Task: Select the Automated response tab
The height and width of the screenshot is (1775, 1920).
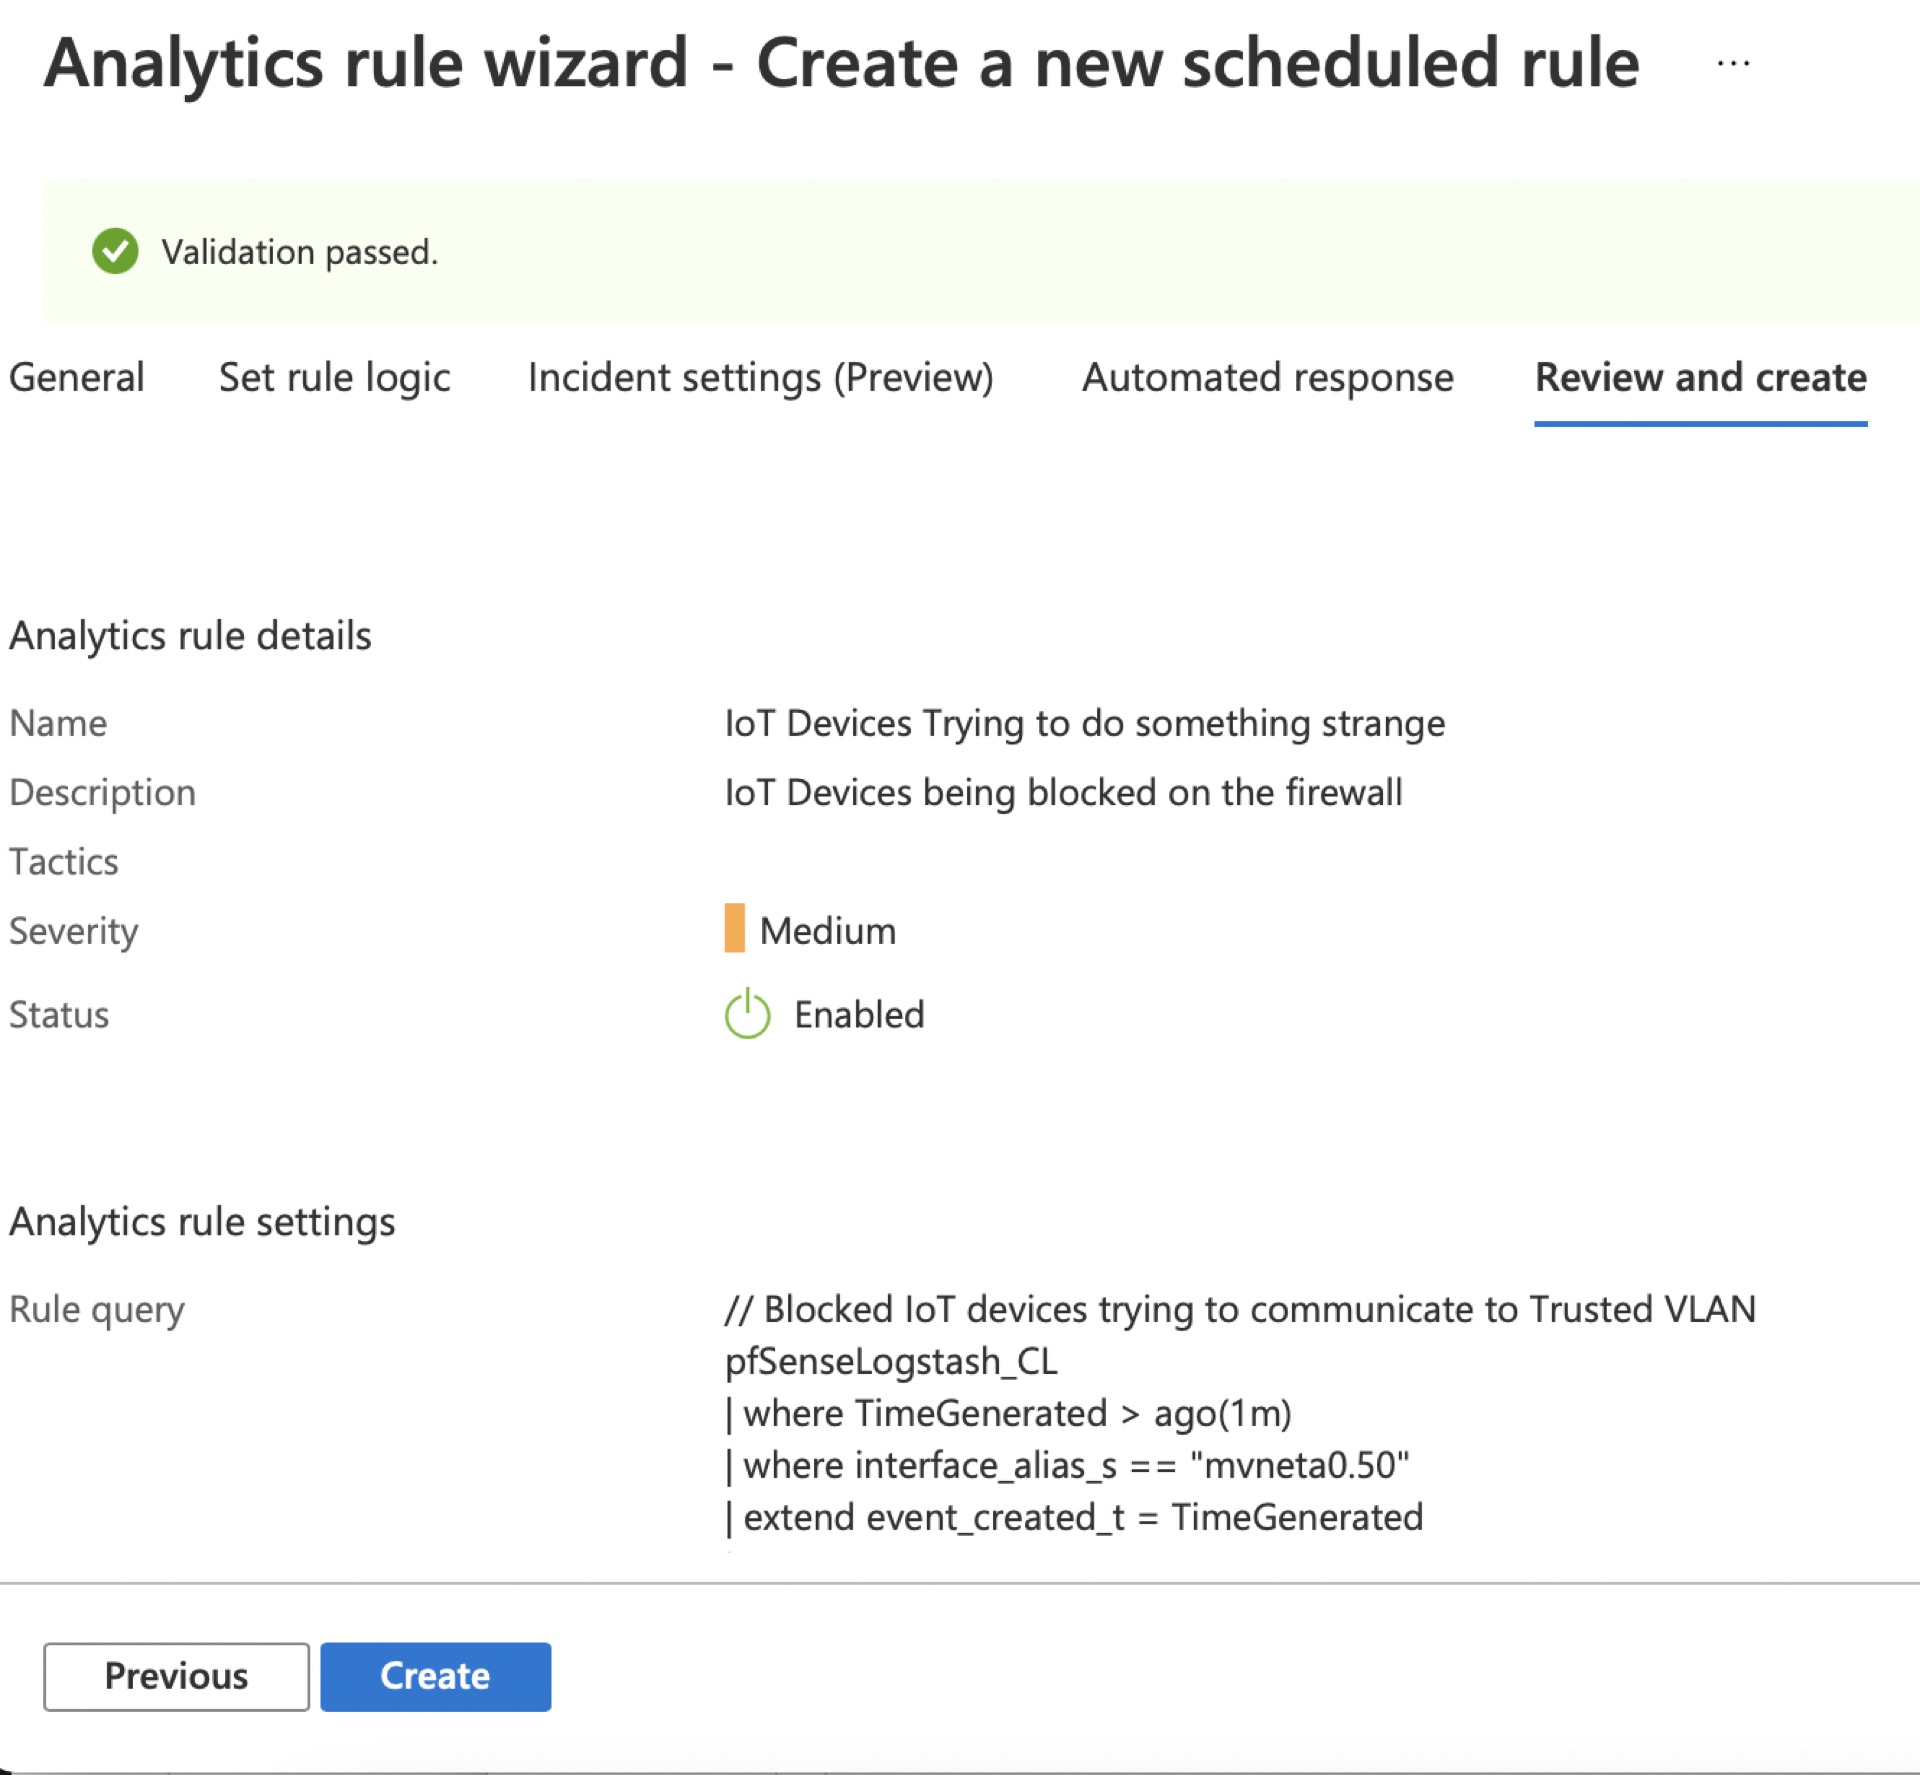Action: (1267, 378)
